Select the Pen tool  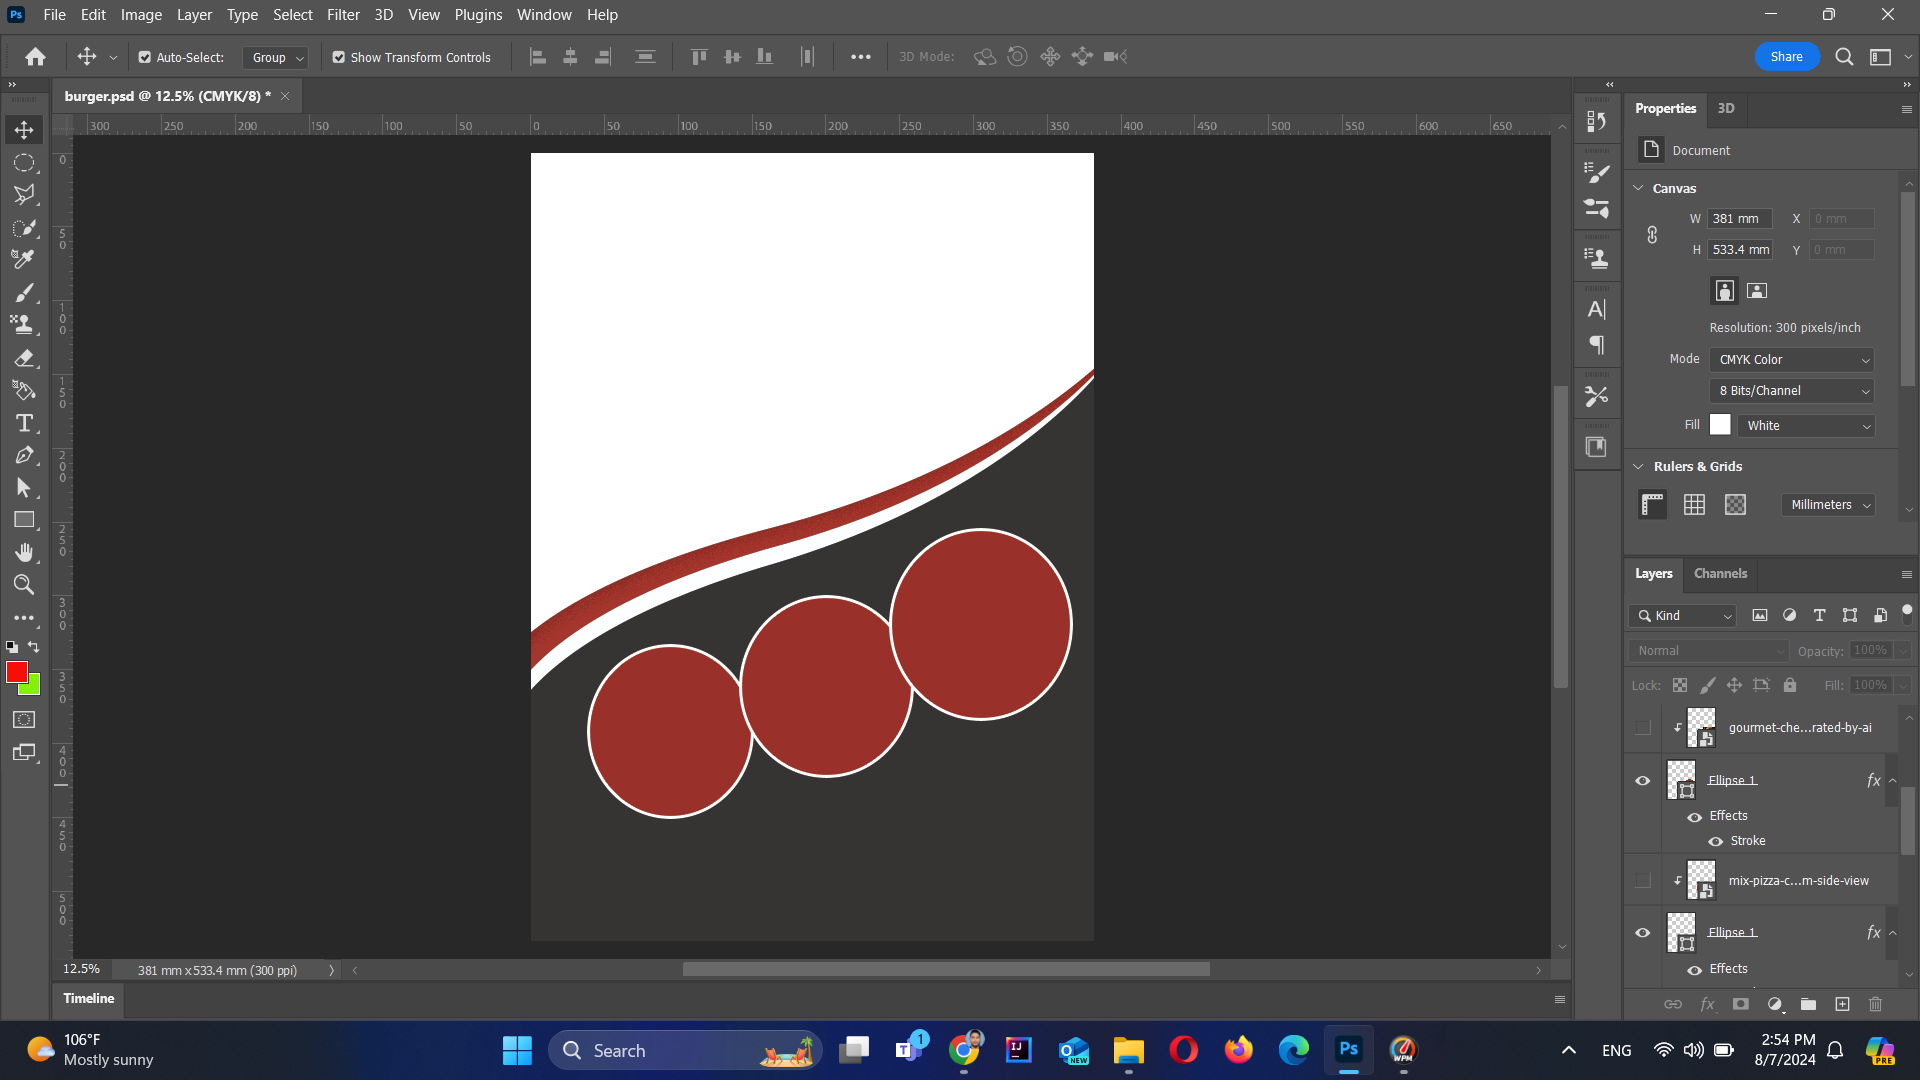click(x=24, y=455)
